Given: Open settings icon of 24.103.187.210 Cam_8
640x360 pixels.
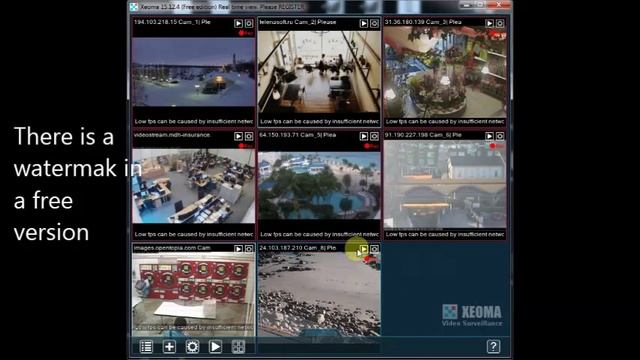Looking at the screenshot, I should point(374,249).
